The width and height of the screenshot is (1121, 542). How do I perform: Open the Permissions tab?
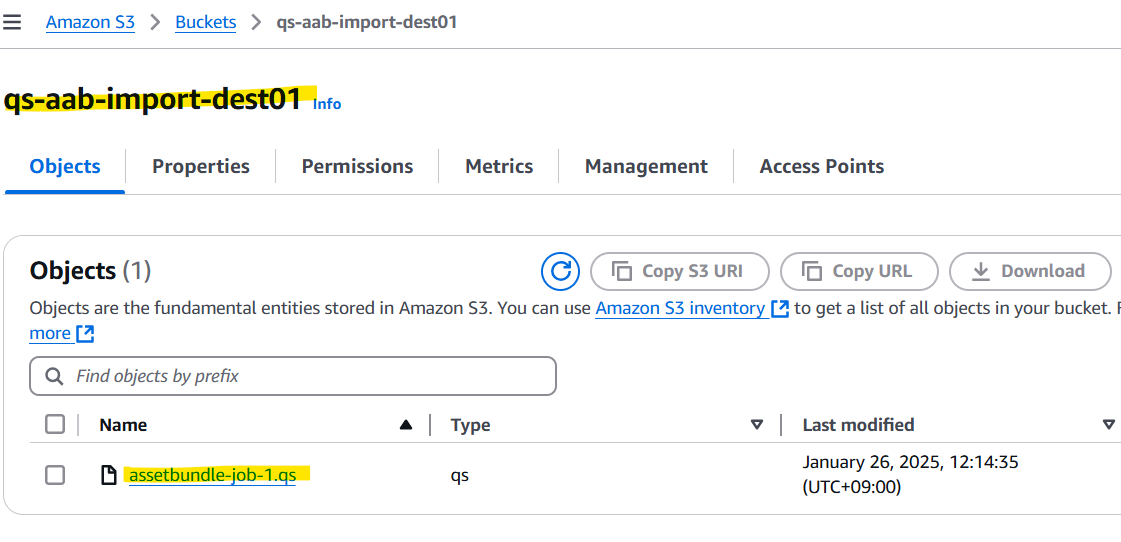click(x=357, y=167)
